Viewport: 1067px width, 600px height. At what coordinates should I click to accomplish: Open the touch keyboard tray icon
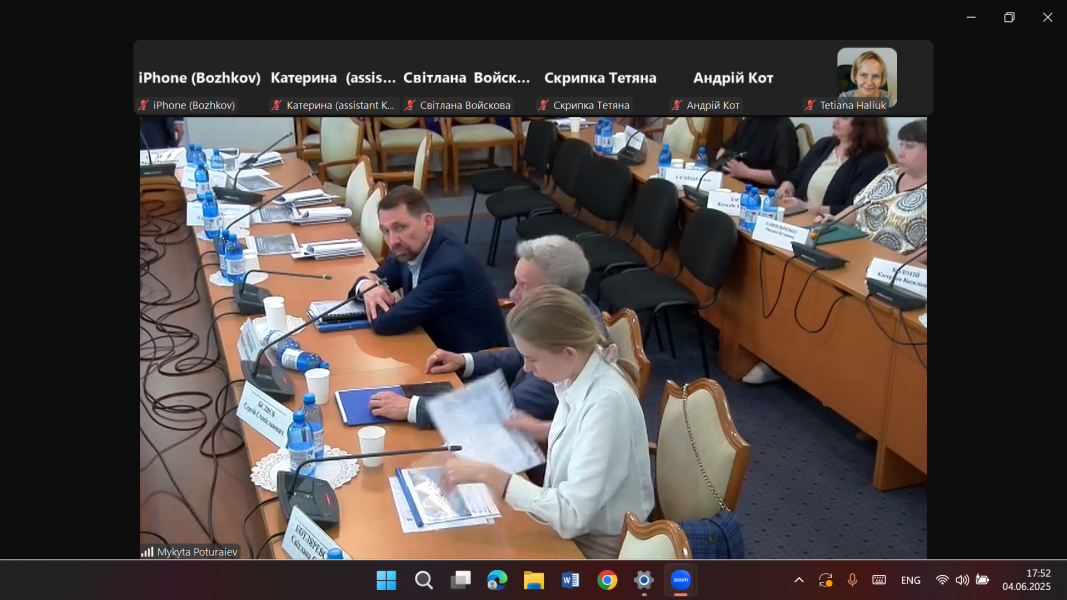879,580
